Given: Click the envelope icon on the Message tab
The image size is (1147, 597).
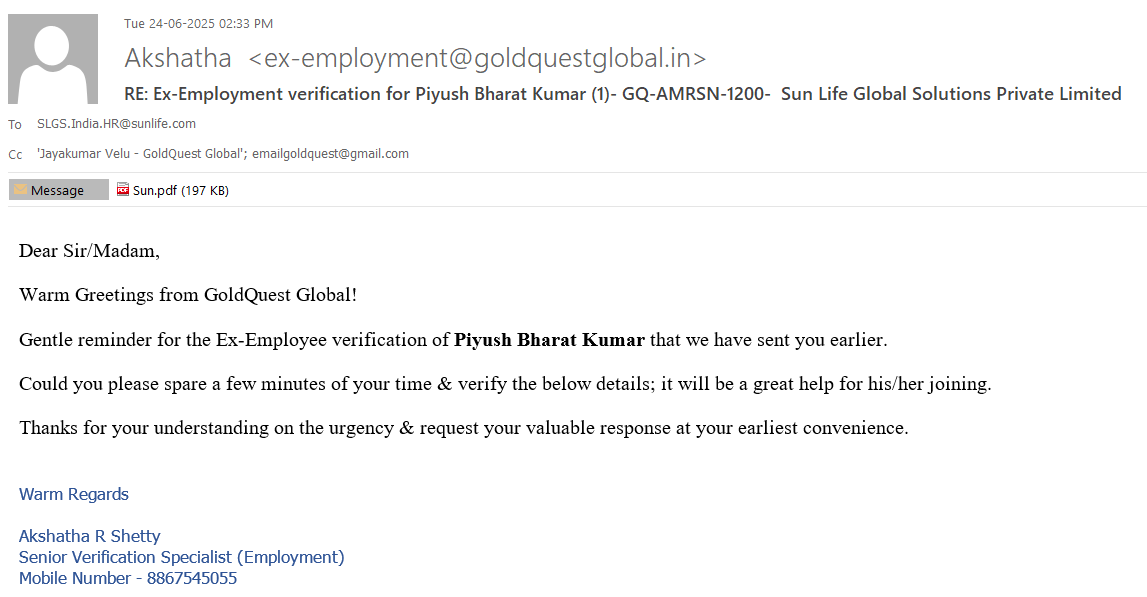Looking at the screenshot, I should [x=20, y=190].
